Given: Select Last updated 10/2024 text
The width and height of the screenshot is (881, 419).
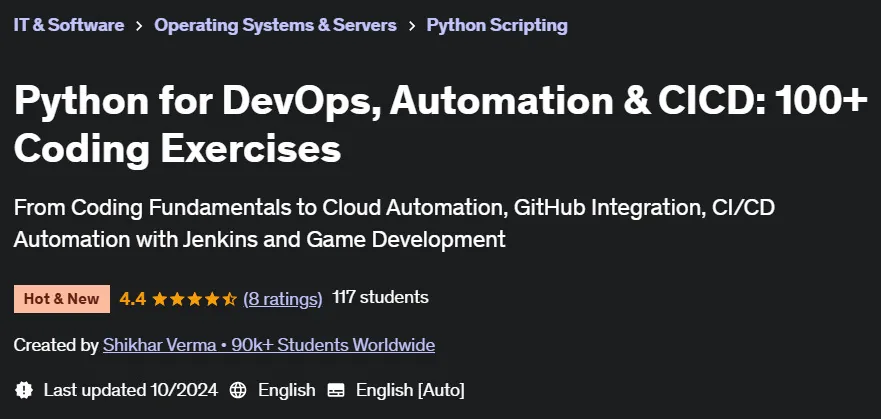Looking at the screenshot, I should click(x=130, y=390).
